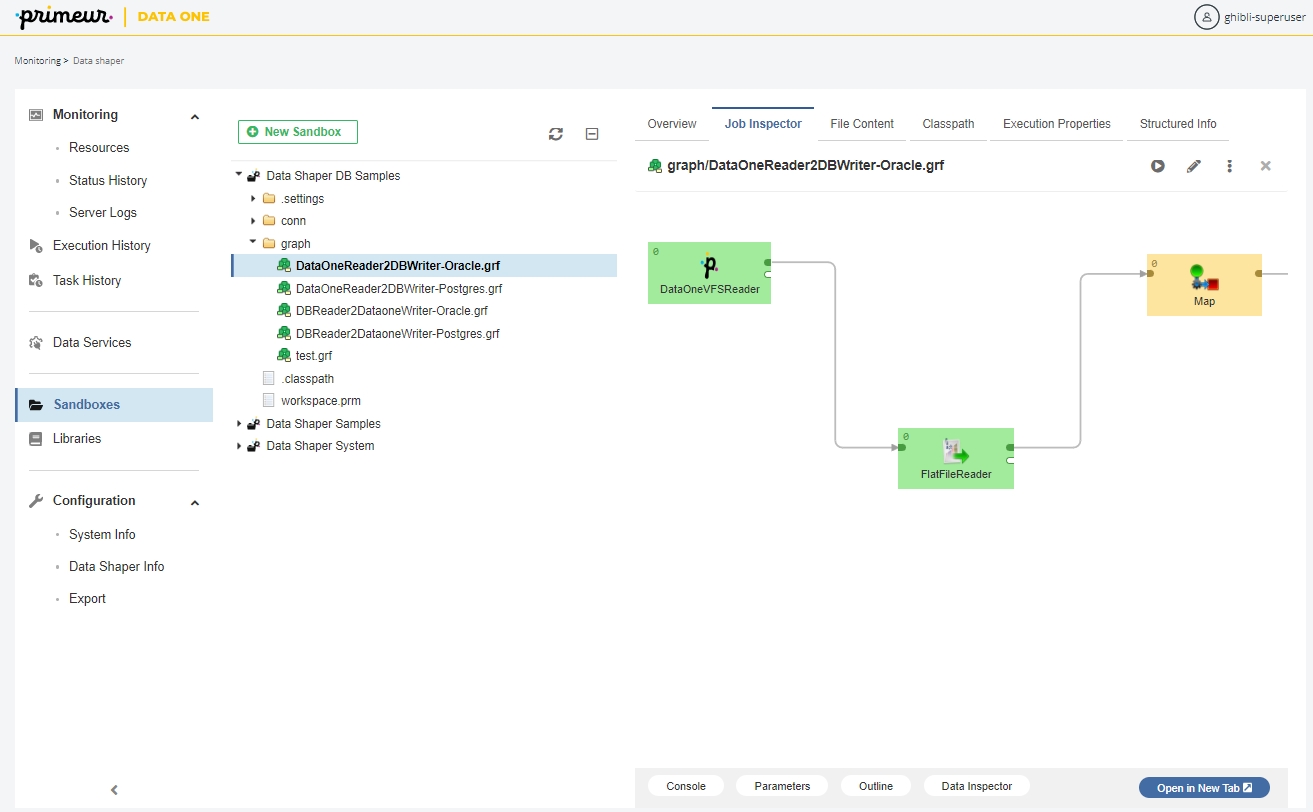Click the Data Shaper Samples sandbox icon
Viewport: 1313px width, 812px height.
pos(254,424)
